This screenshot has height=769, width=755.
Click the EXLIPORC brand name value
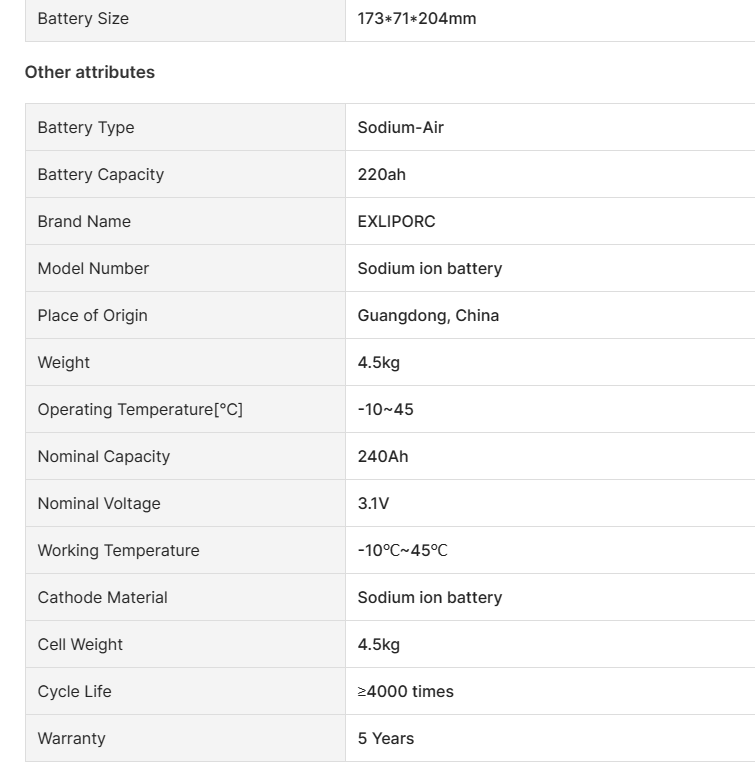tap(397, 221)
